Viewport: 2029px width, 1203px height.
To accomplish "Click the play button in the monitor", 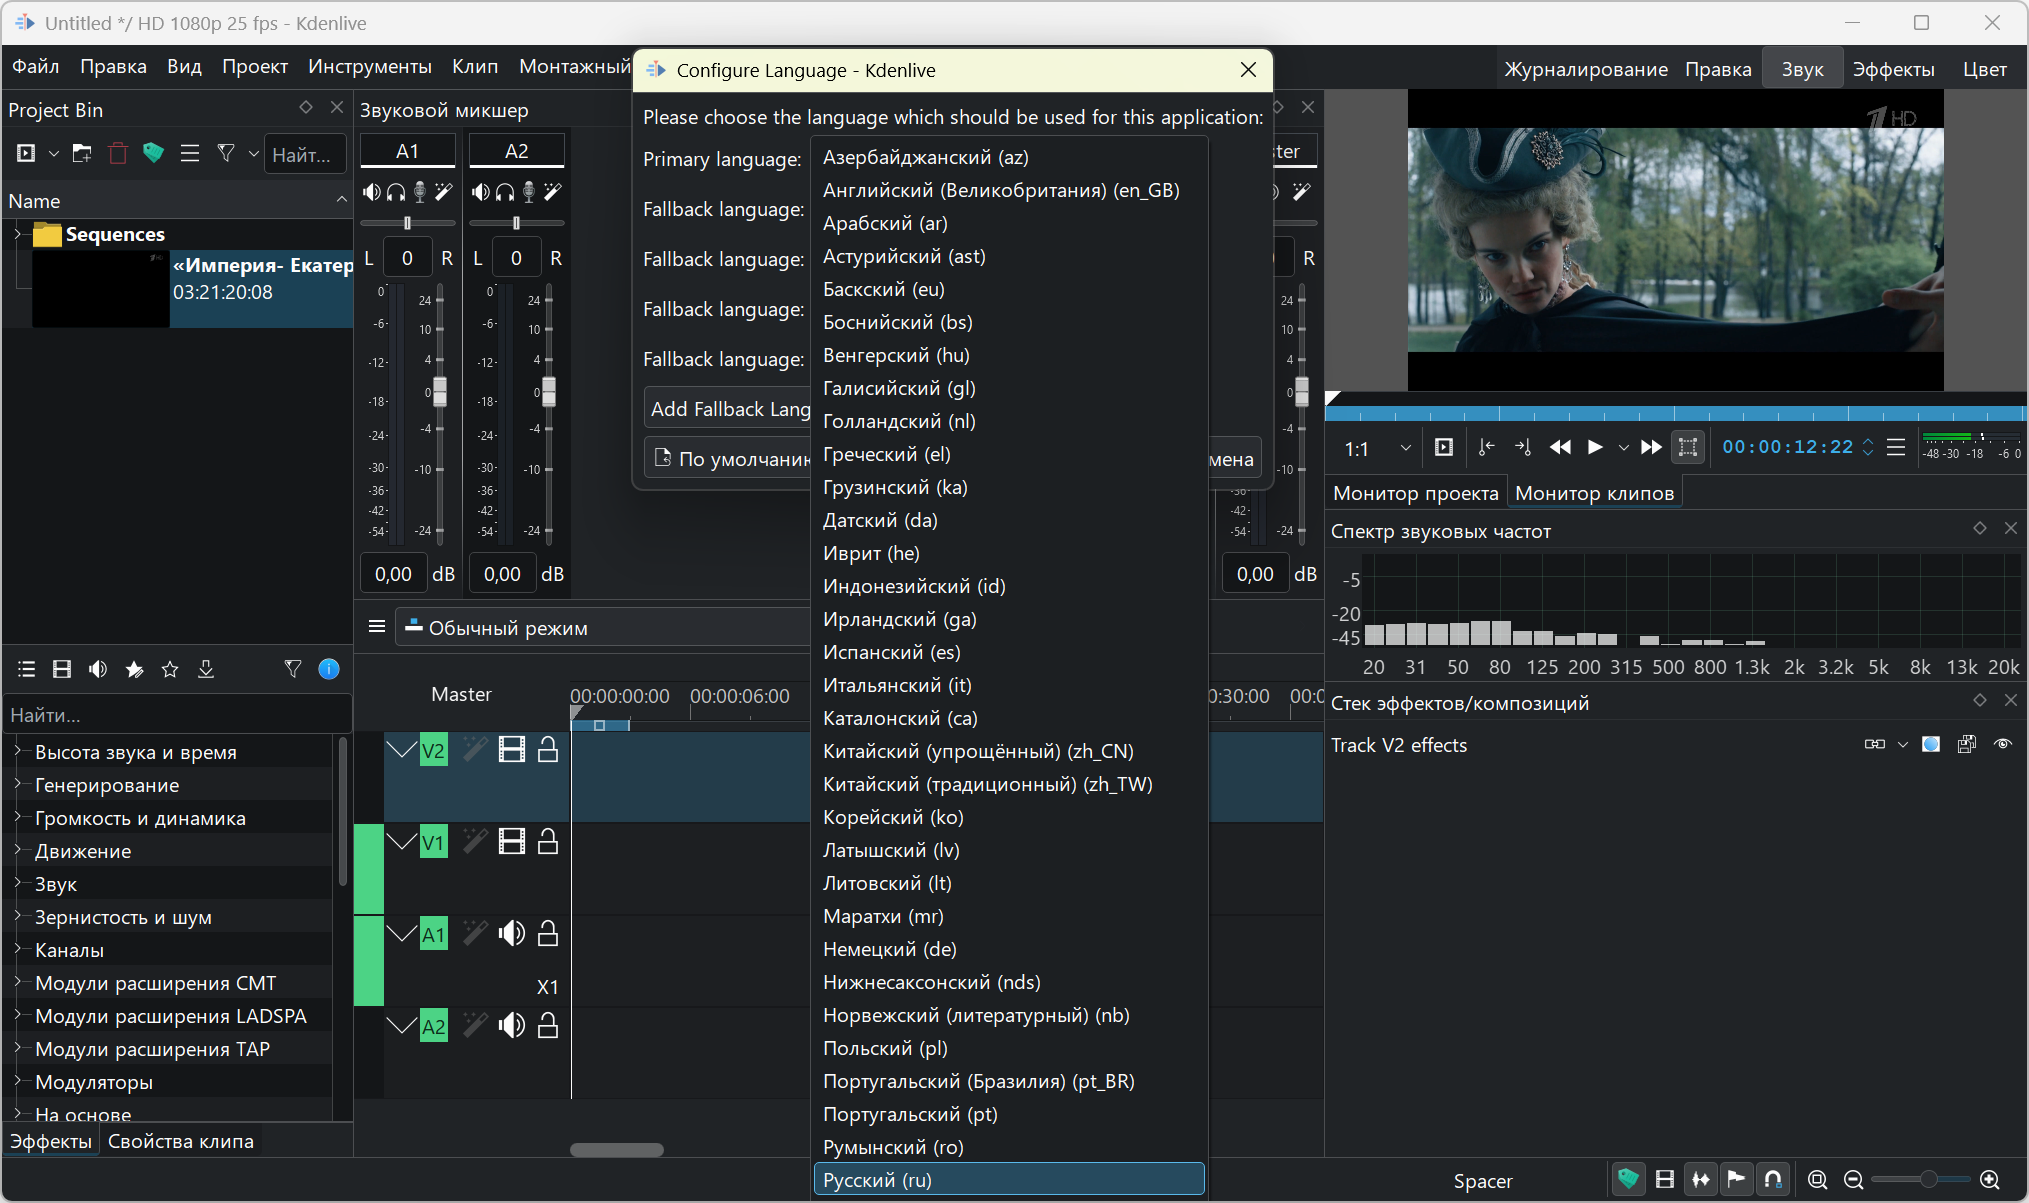I will click(x=1595, y=447).
